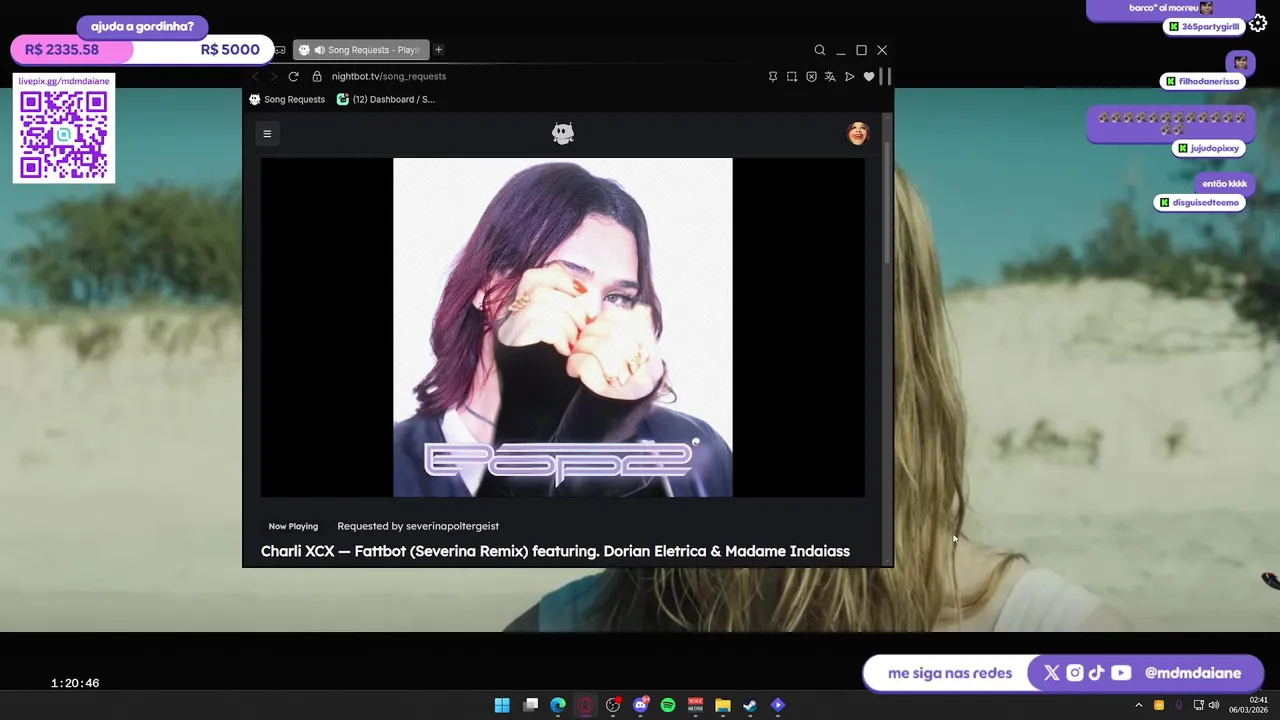Open Steam from taskbar
This screenshot has height=720, width=1280.
pyautogui.click(x=750, y=705)
